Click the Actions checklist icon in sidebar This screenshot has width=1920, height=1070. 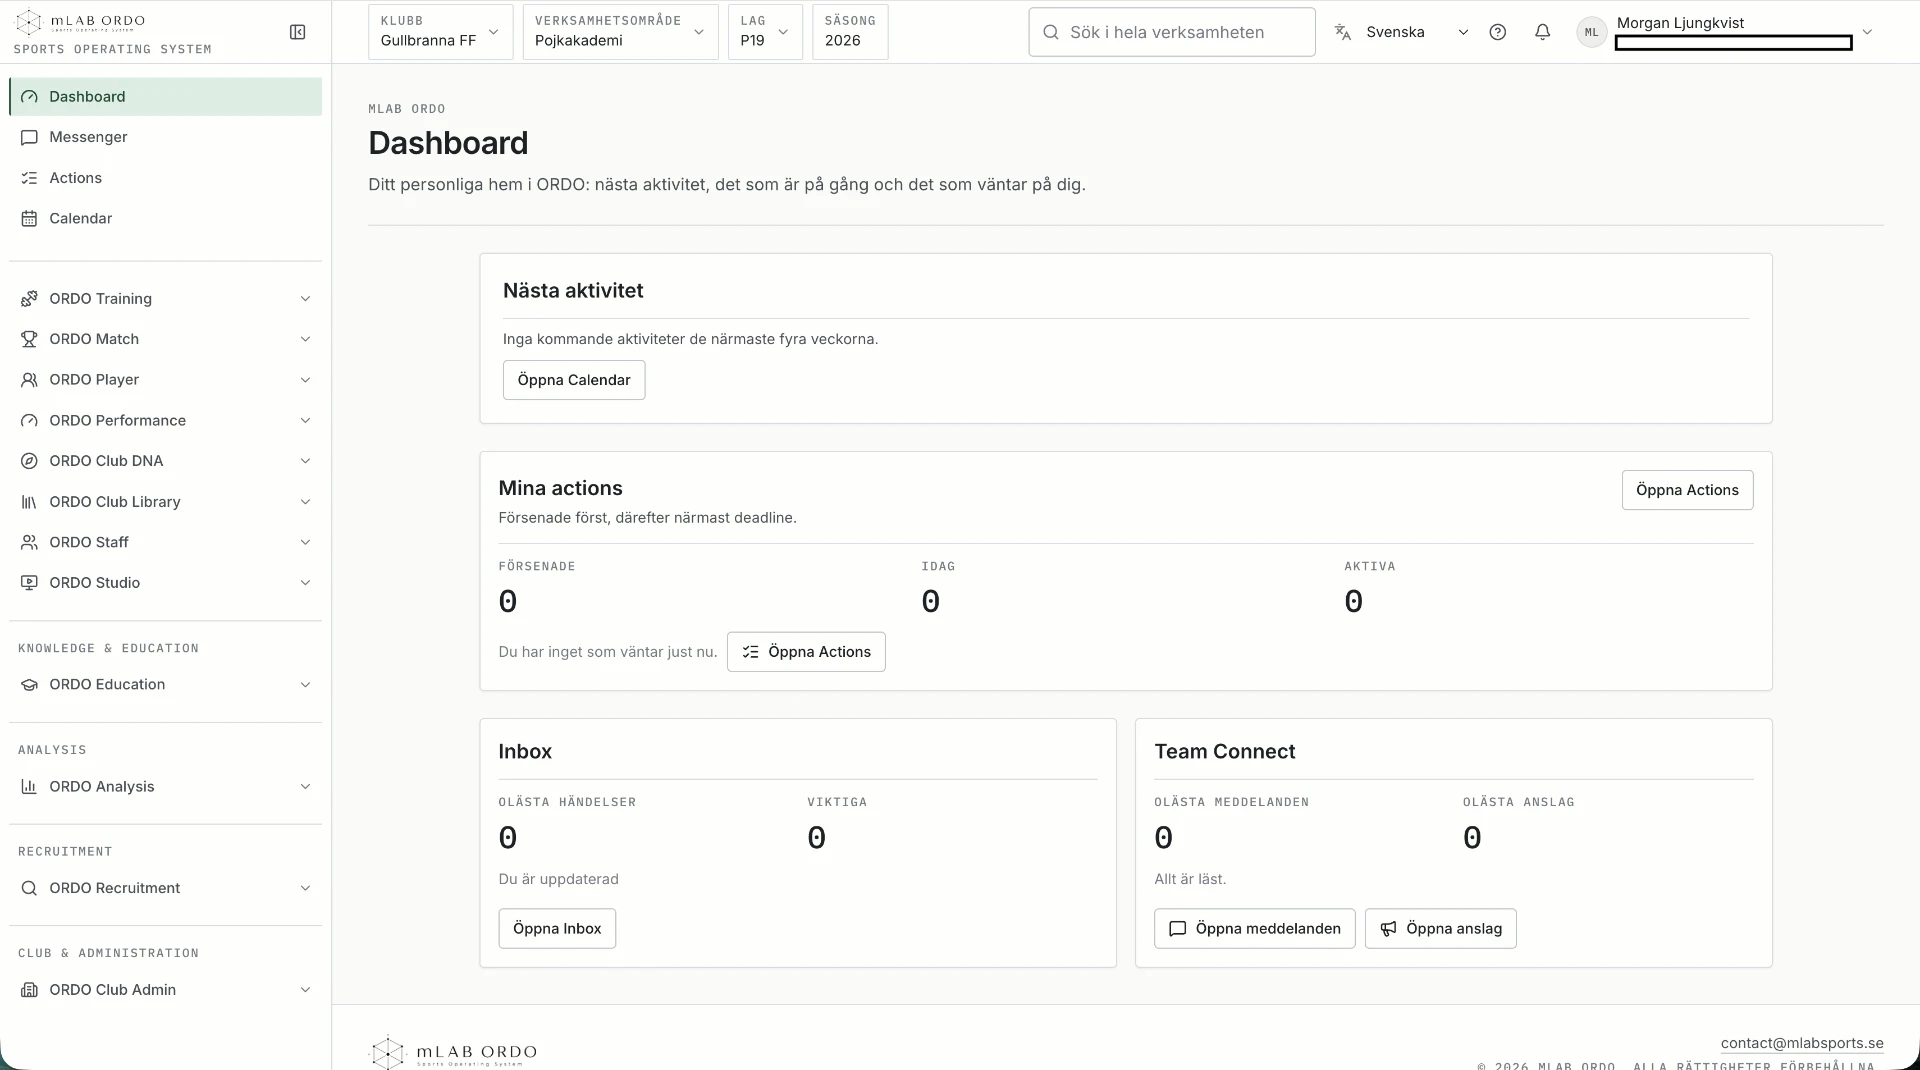click(29, 178)
